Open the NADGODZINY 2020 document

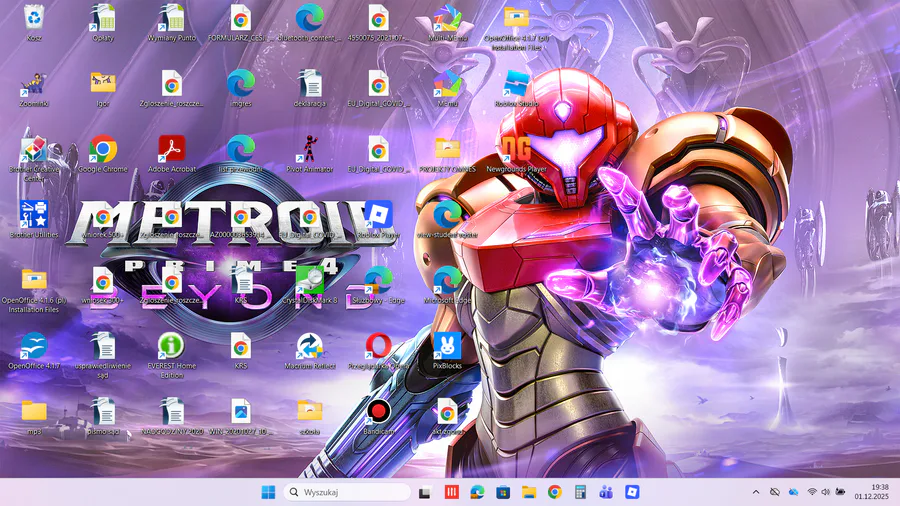172,411
